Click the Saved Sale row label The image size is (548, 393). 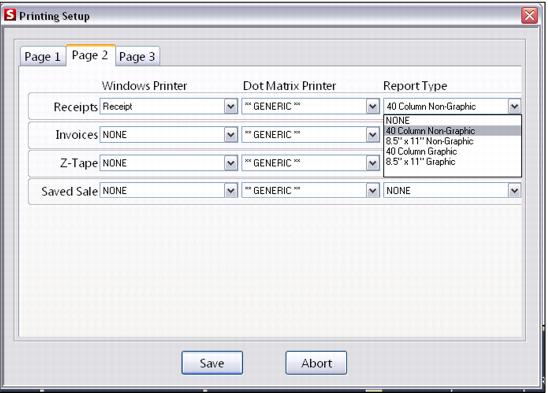tap(69, 191)
